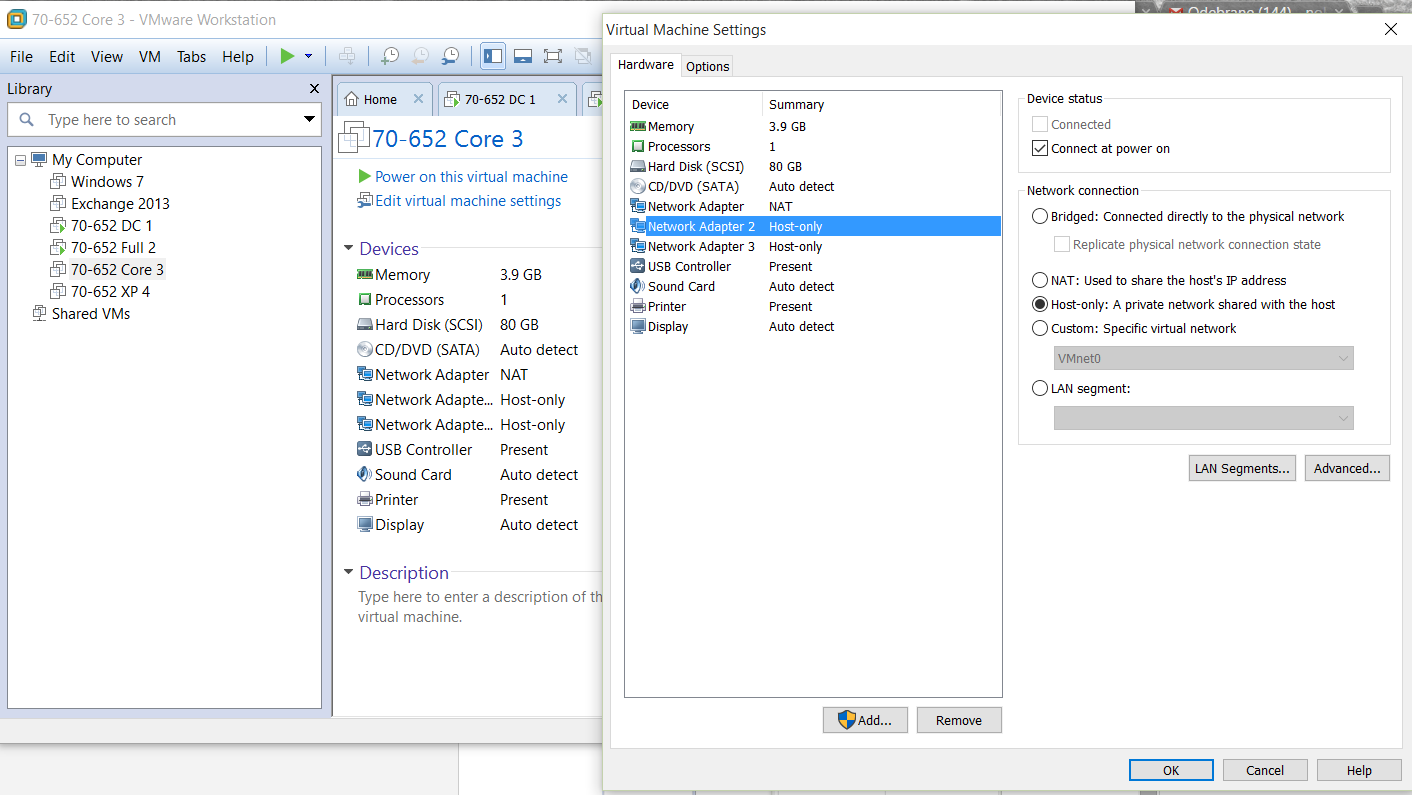Open Shared VMs in the Library tree
Viewport: 1412px width, 795px height.
(90, 314)
